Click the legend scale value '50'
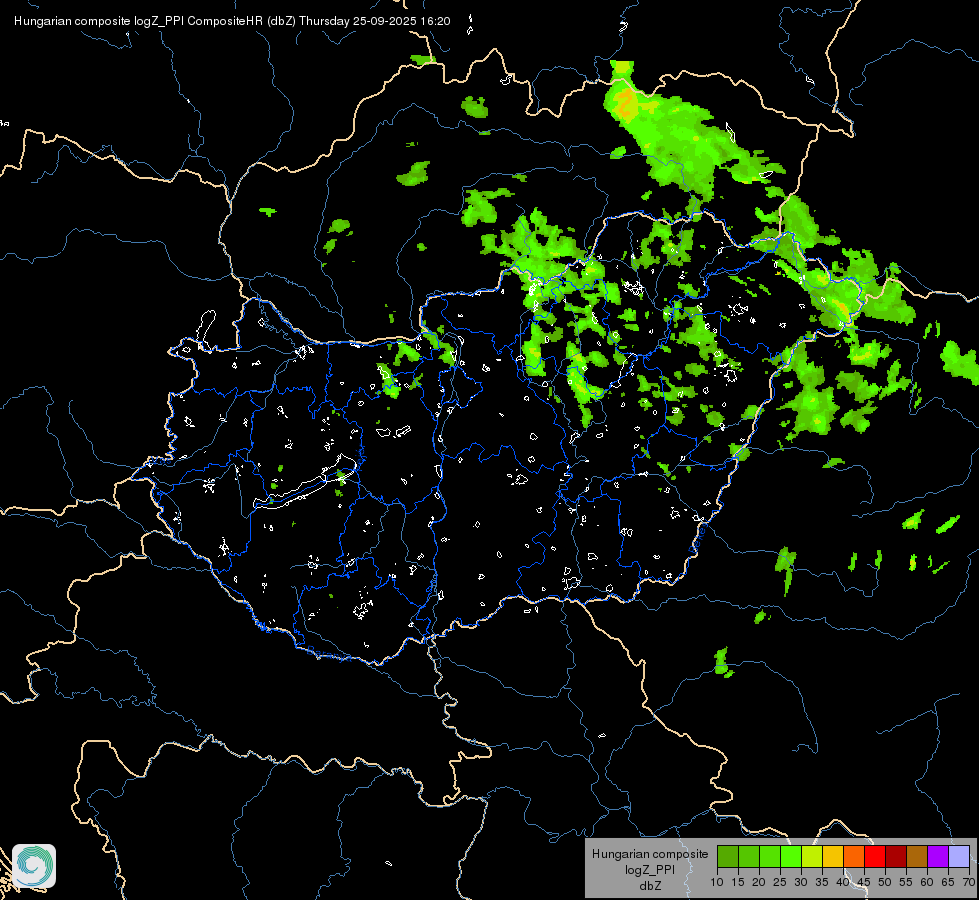 tap(885, 883)
